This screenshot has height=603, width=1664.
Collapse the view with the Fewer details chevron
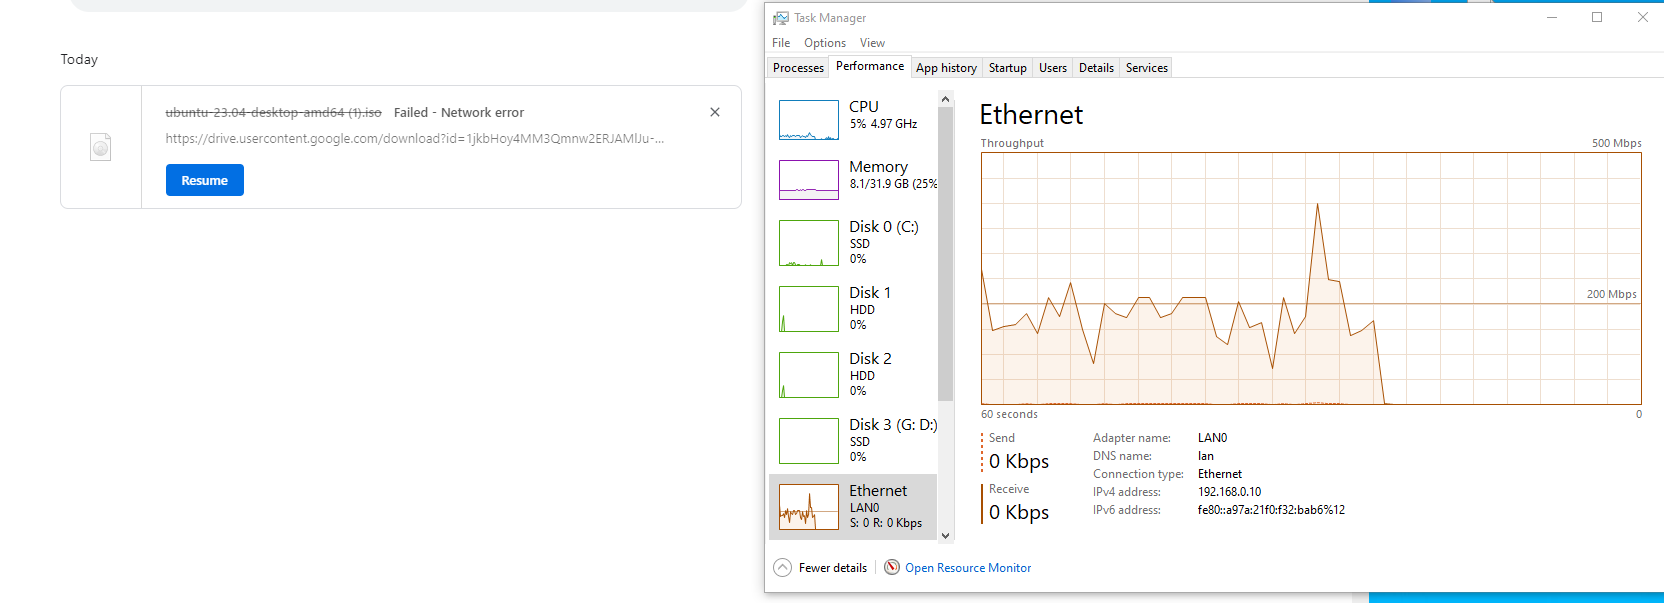pos(783,568)
